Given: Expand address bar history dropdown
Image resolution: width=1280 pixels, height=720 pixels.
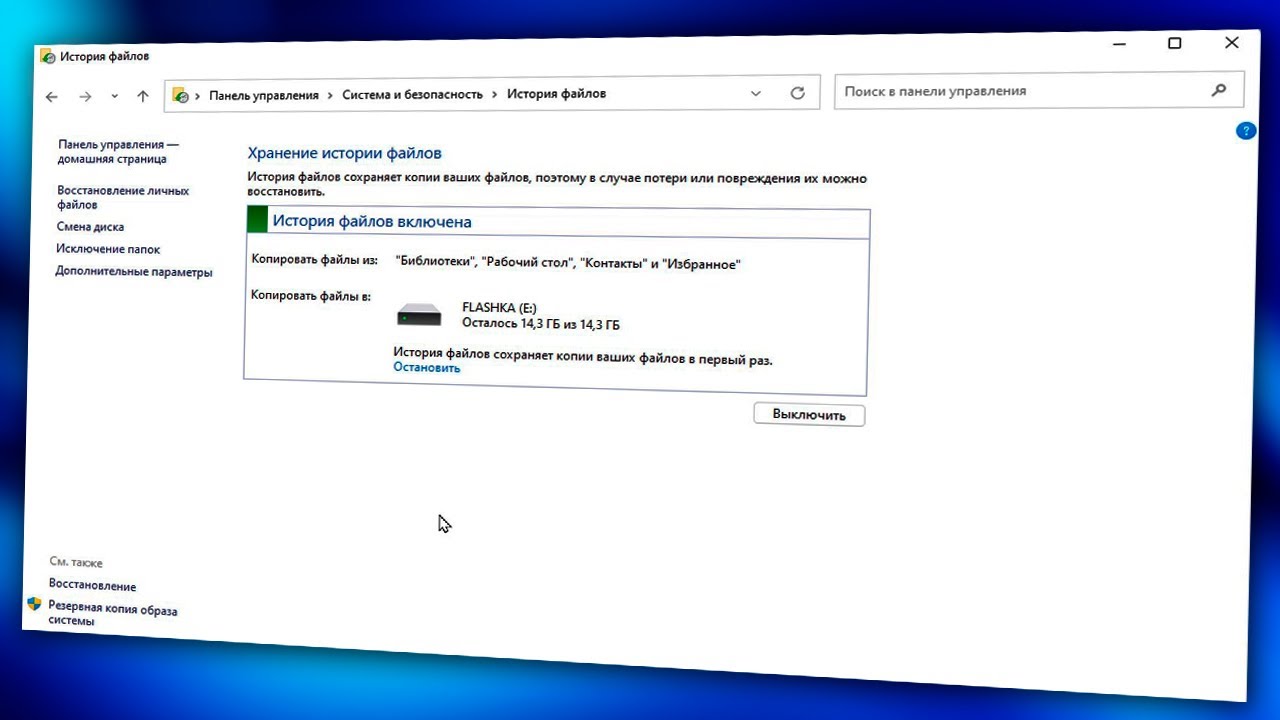Looking at the screenshot, I should pos(756,93).
